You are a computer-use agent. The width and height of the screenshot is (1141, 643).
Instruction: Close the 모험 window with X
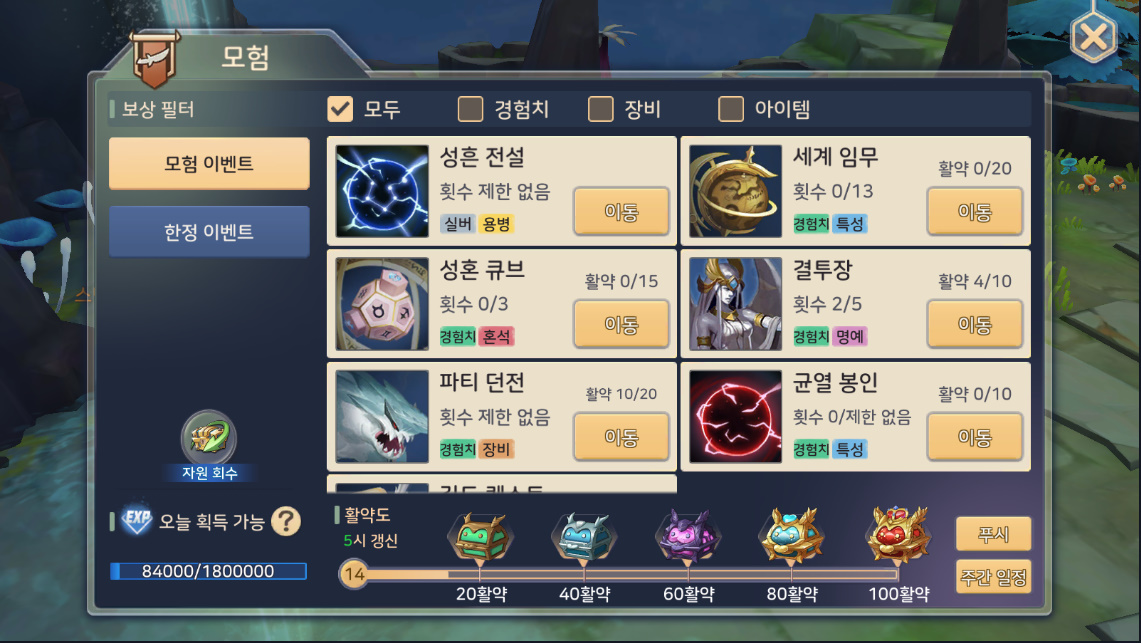pos(1093,36)
